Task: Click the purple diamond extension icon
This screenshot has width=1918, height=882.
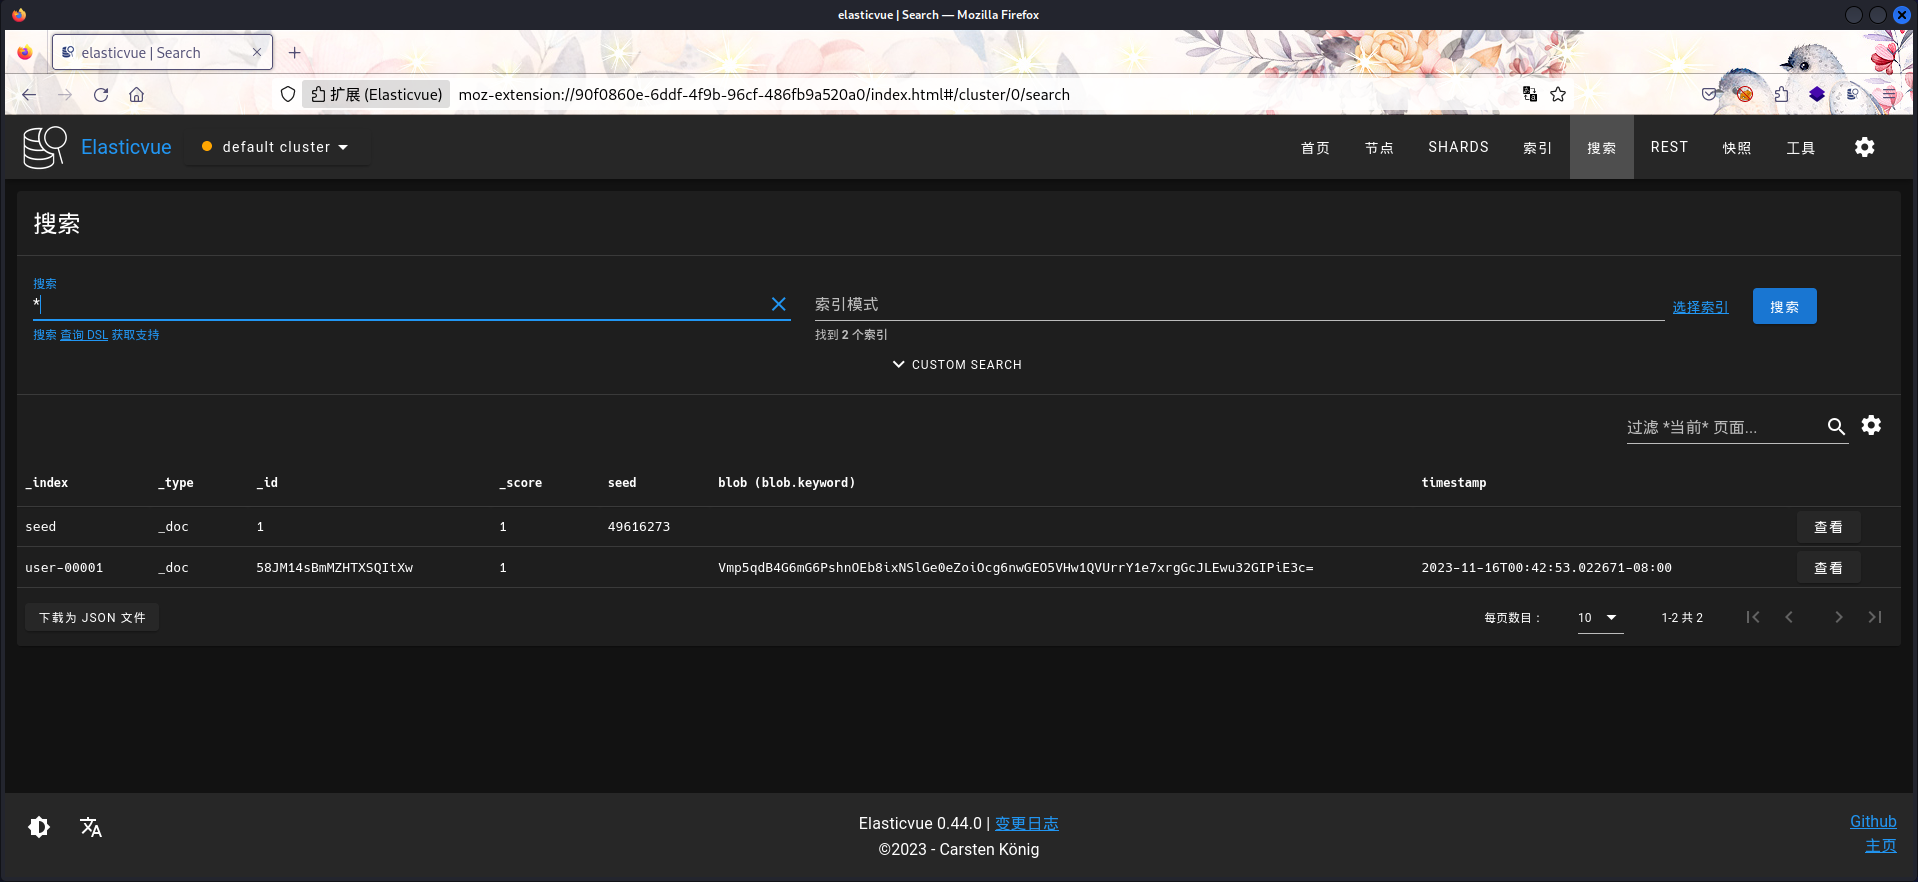Action: pos(1817,94)
